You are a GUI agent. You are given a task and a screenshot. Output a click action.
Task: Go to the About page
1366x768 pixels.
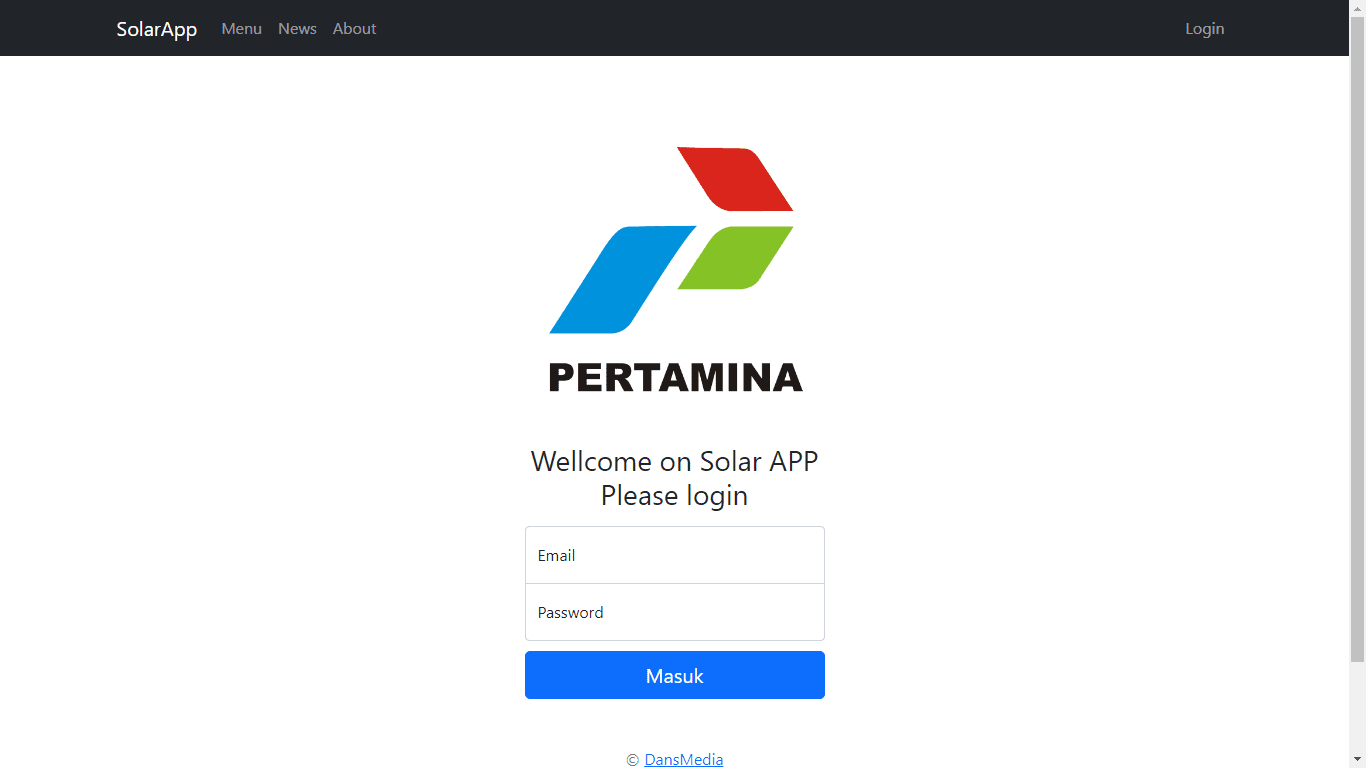[x=354, y=29]
